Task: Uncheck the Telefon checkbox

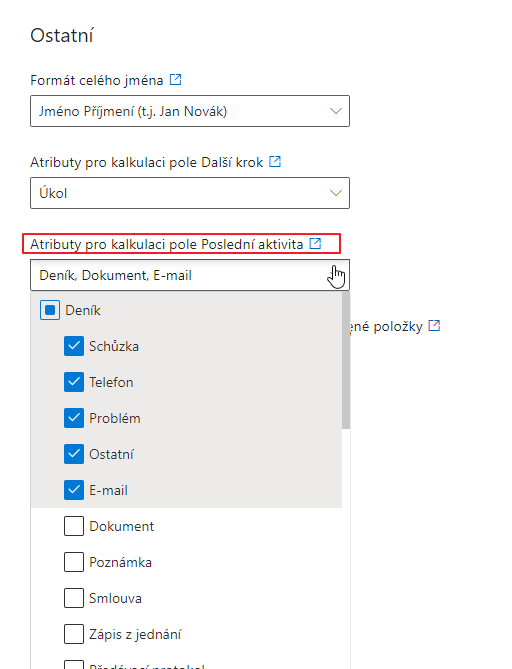Action: coord(74,382)
